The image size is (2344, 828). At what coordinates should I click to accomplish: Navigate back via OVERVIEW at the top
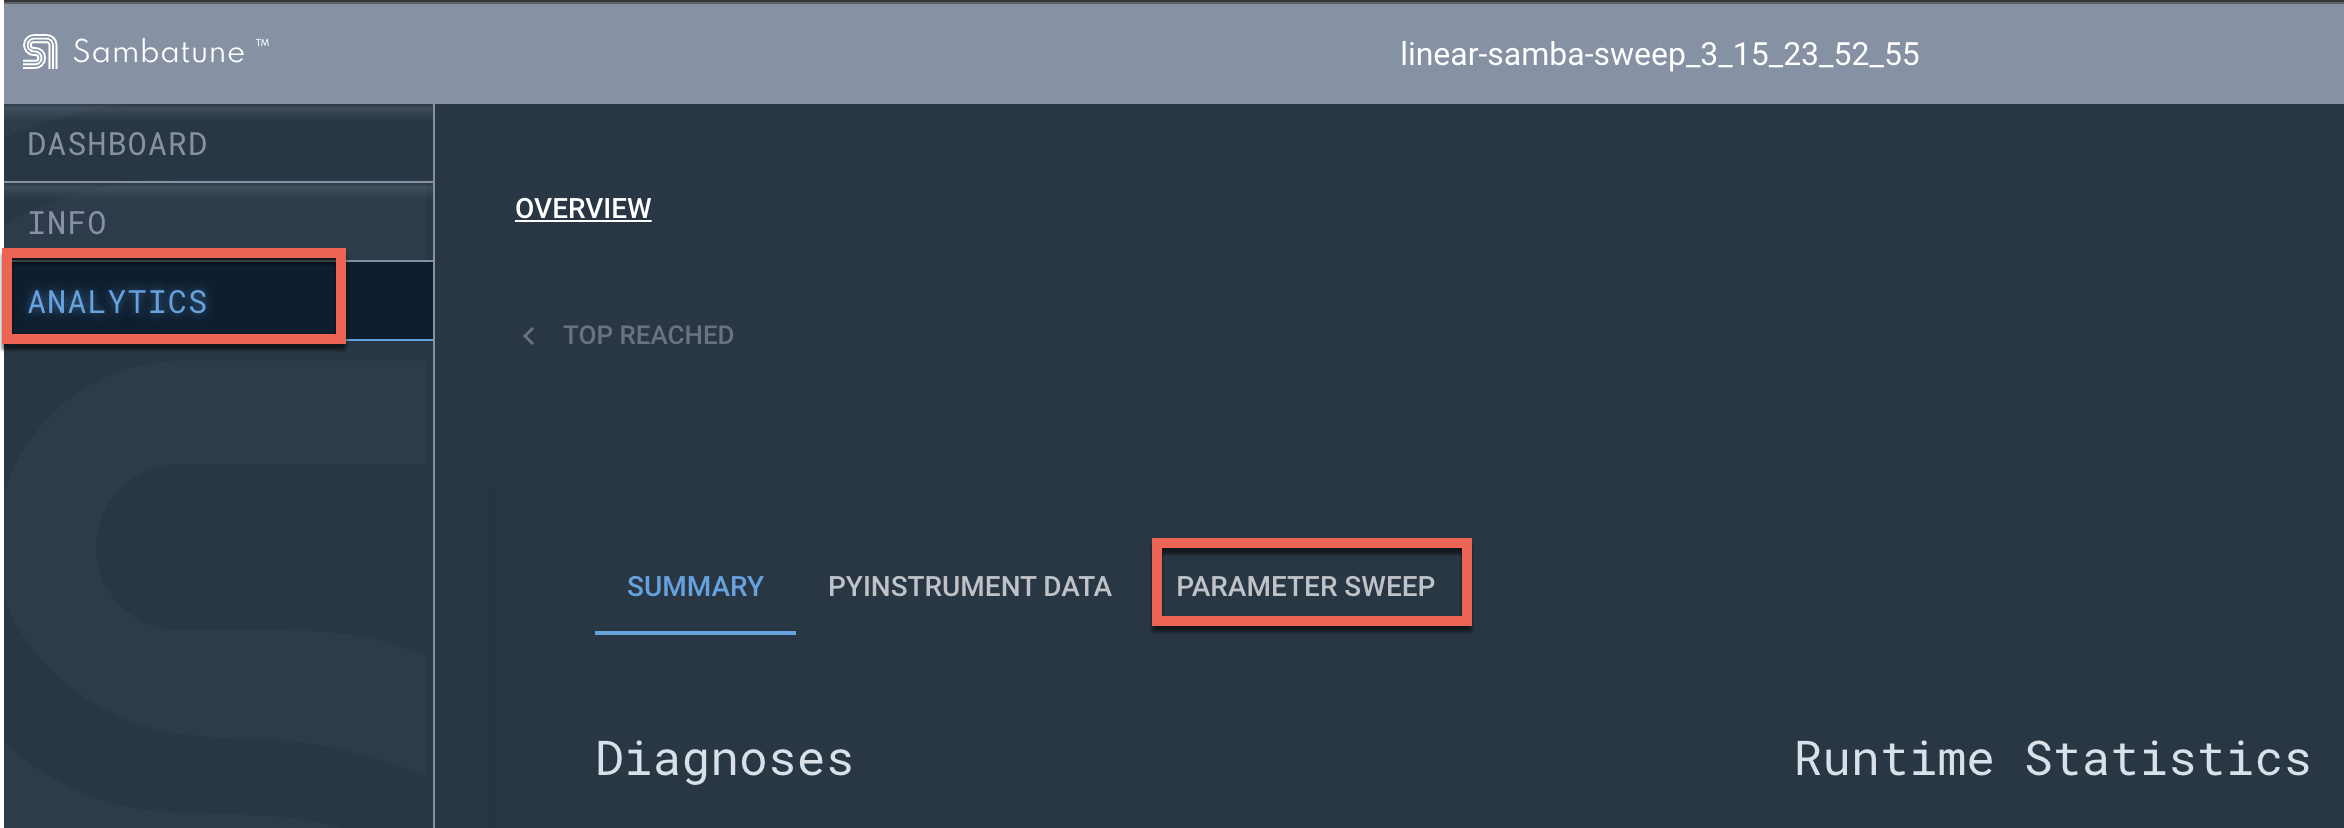(x=582, y=208)
